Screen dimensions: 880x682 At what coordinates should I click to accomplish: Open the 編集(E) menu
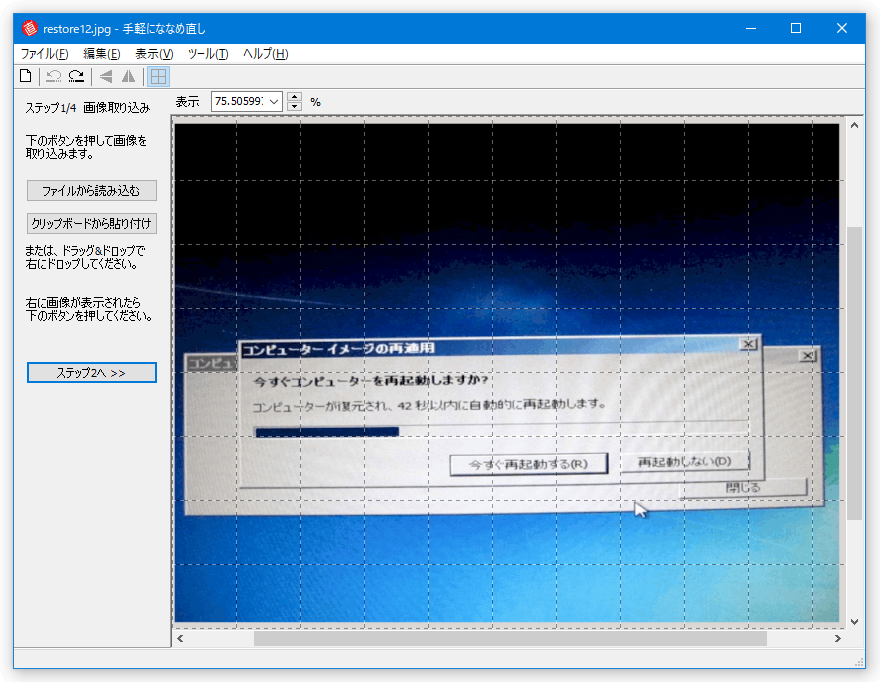pos(102,54)
